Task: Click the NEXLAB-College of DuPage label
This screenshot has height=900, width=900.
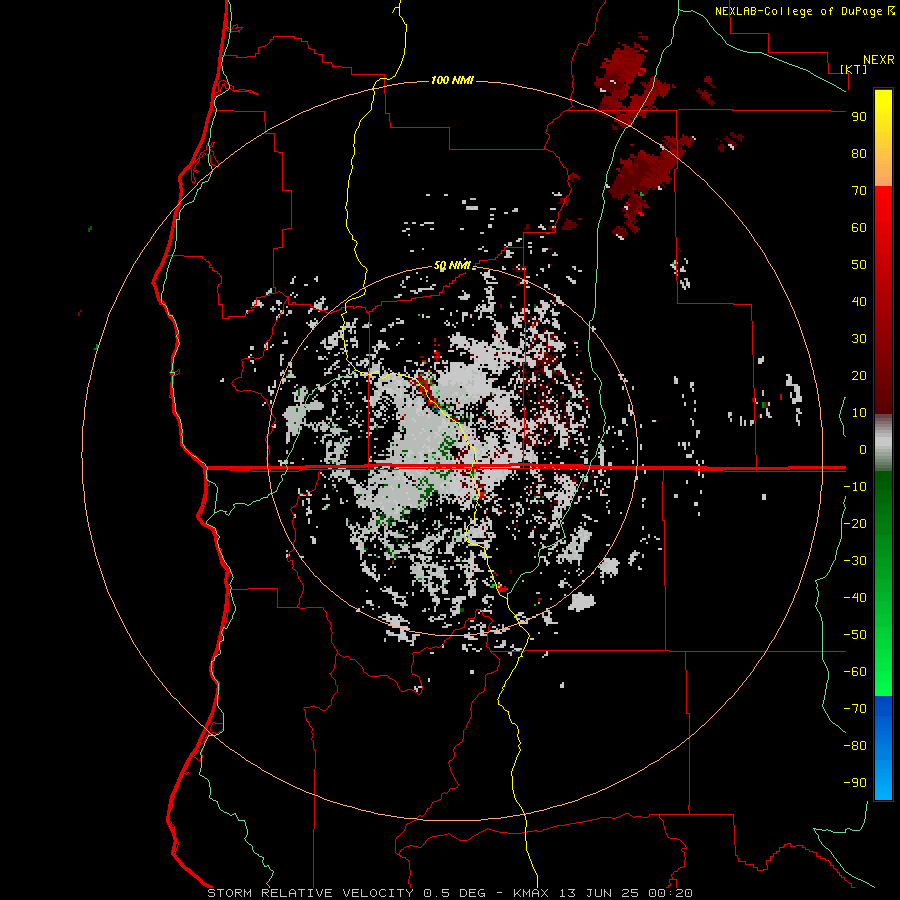Action: click(800, 11)
